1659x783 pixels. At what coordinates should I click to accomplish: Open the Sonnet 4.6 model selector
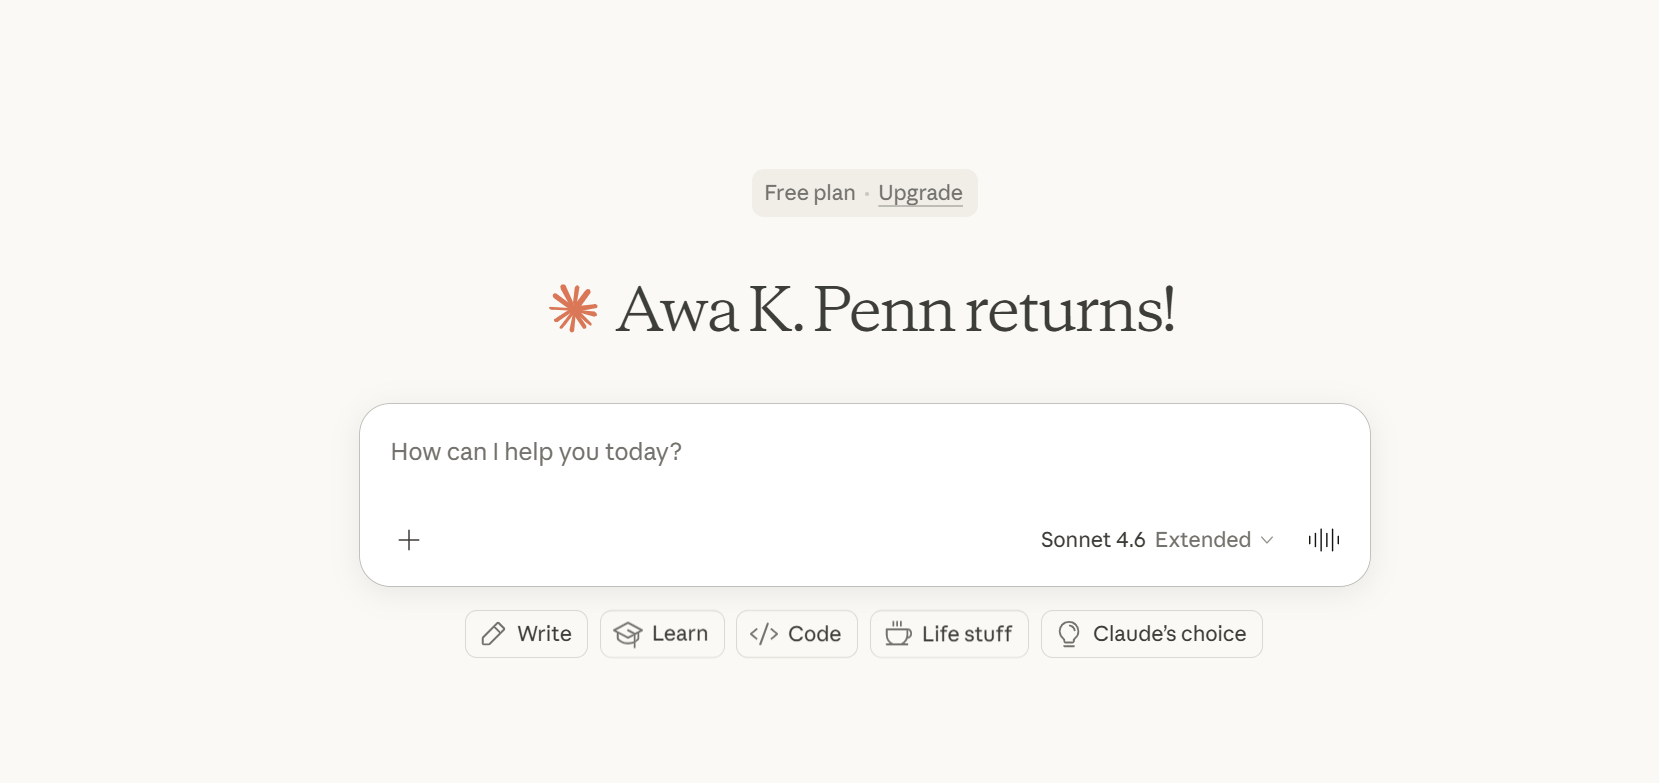pyautogui.click(x=1093, y=540)
